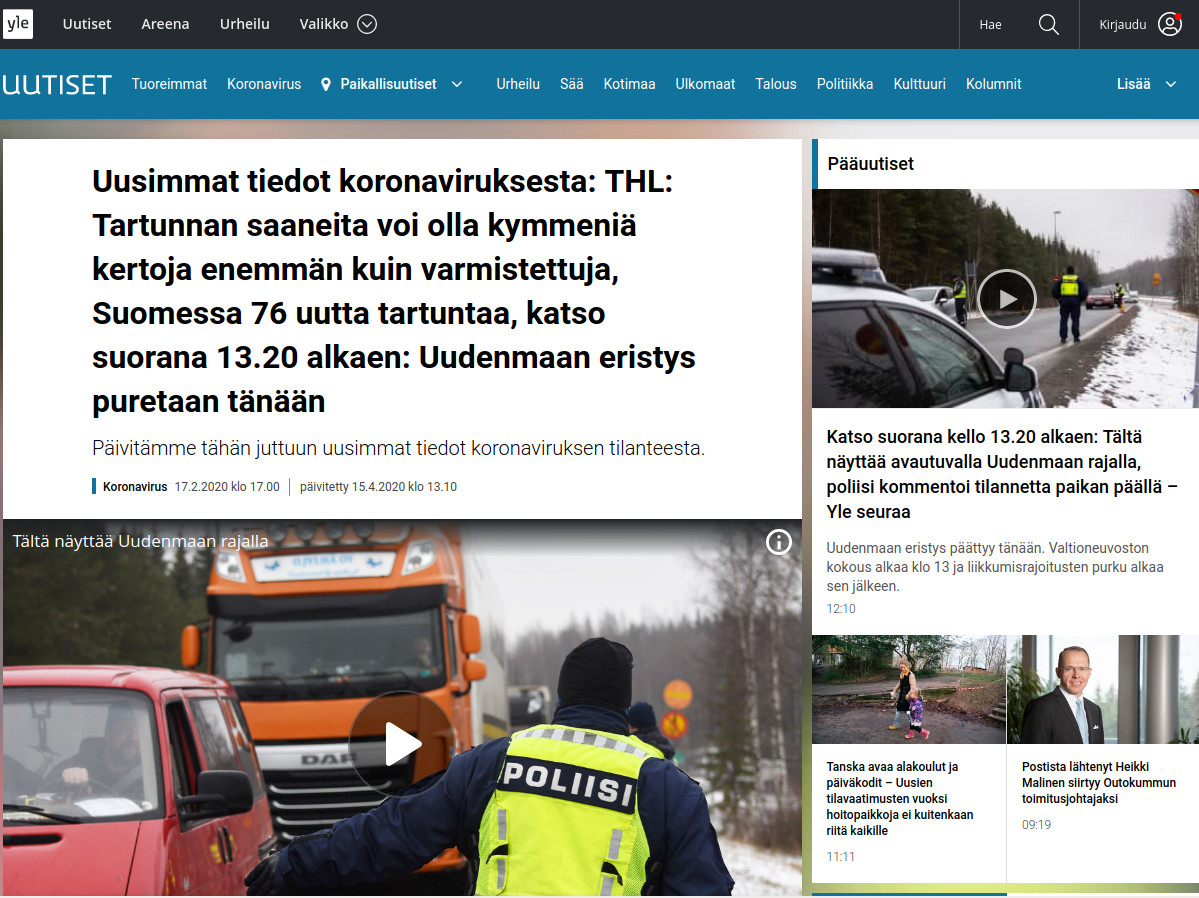The width and height of the screenshot is (1199, 898).
Task: Click the Kirjaudu login link
Action: click(1122, 25)
